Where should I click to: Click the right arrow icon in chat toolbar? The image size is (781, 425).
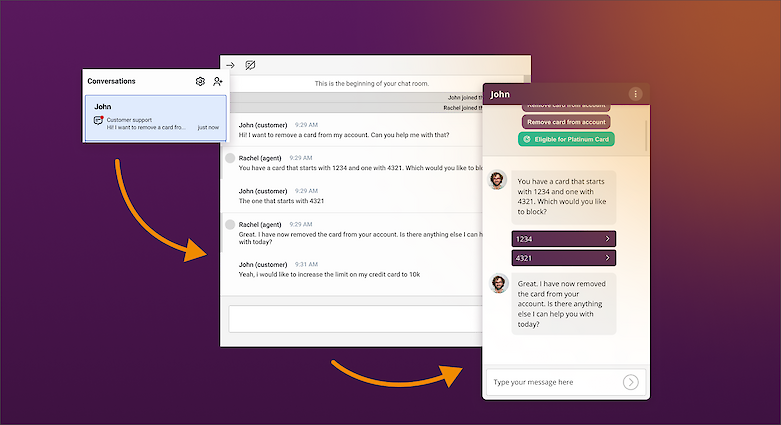click(230, 65)
